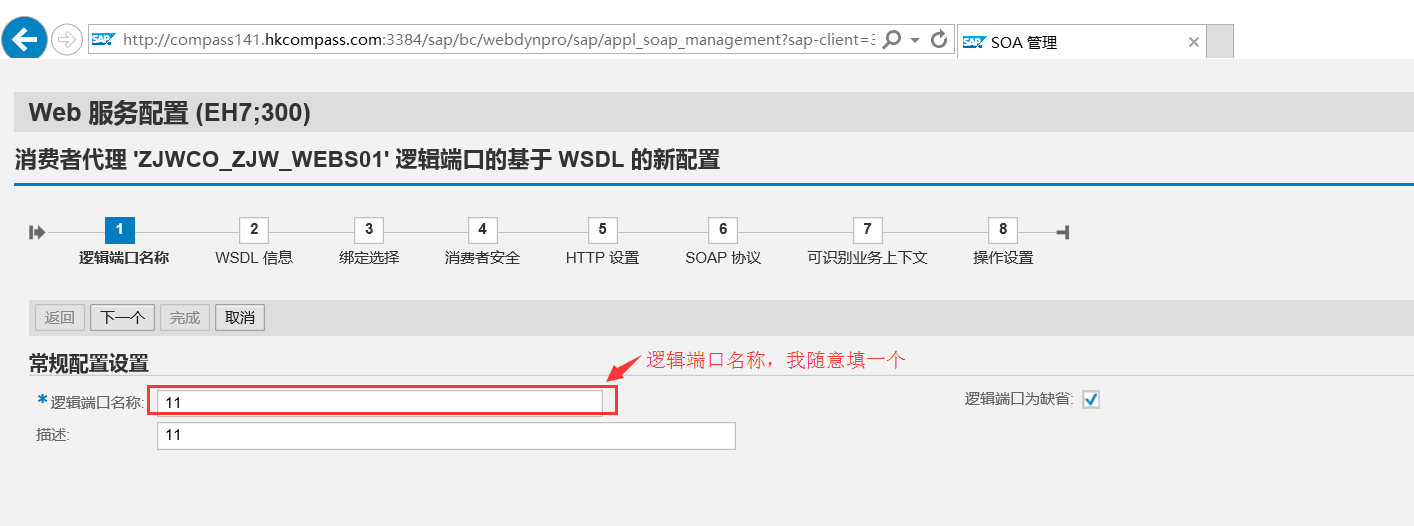The width and height of the screenshot is (1414, 526).
Task: Select roadmap step 1 逻辑端口名称
Action: click(120, 230)
